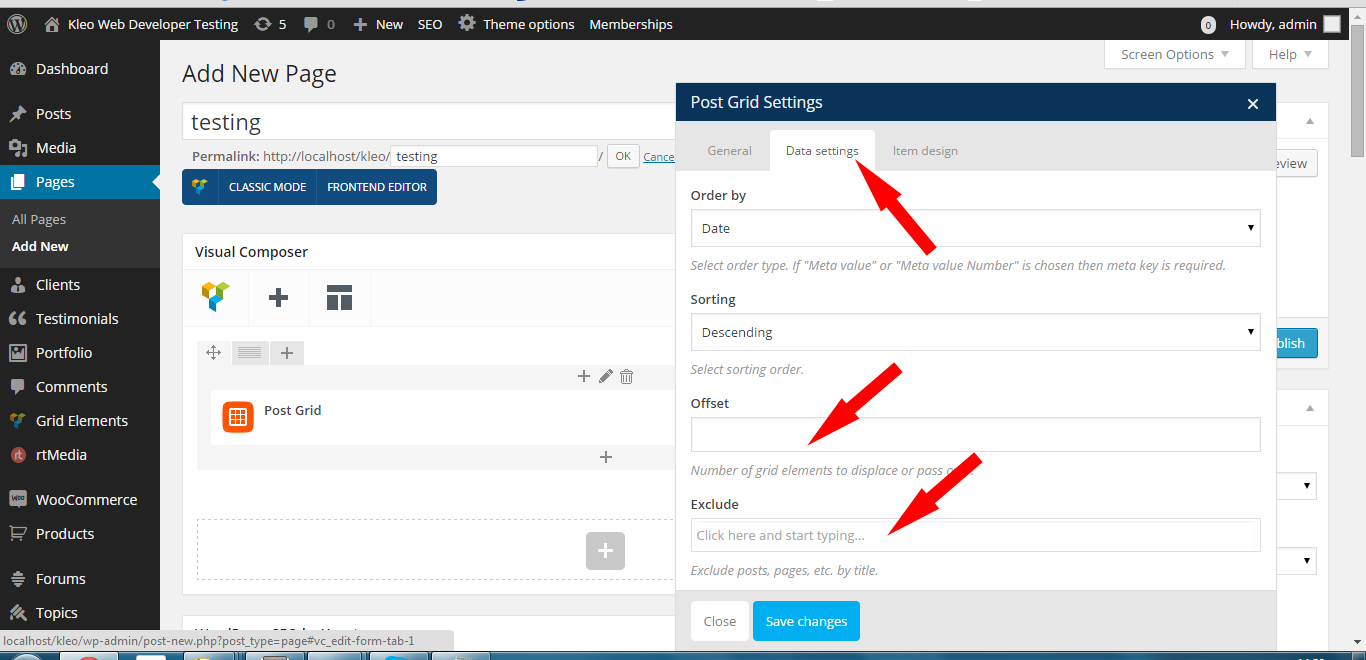
Task: Delete column with trash icon
Action: pos(626,376)
